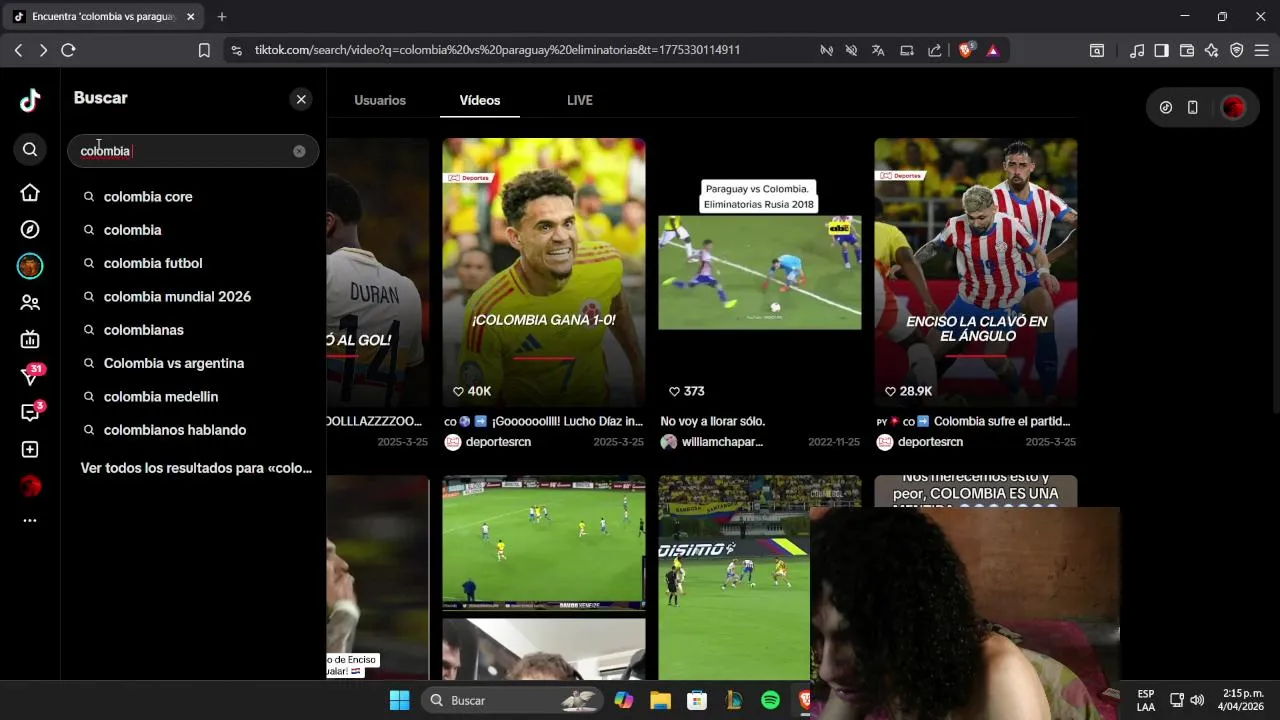This screenshot has height=720, width=1280.
Task: Open the Leo AI sparkle icon
Action: pos(1212,50)
